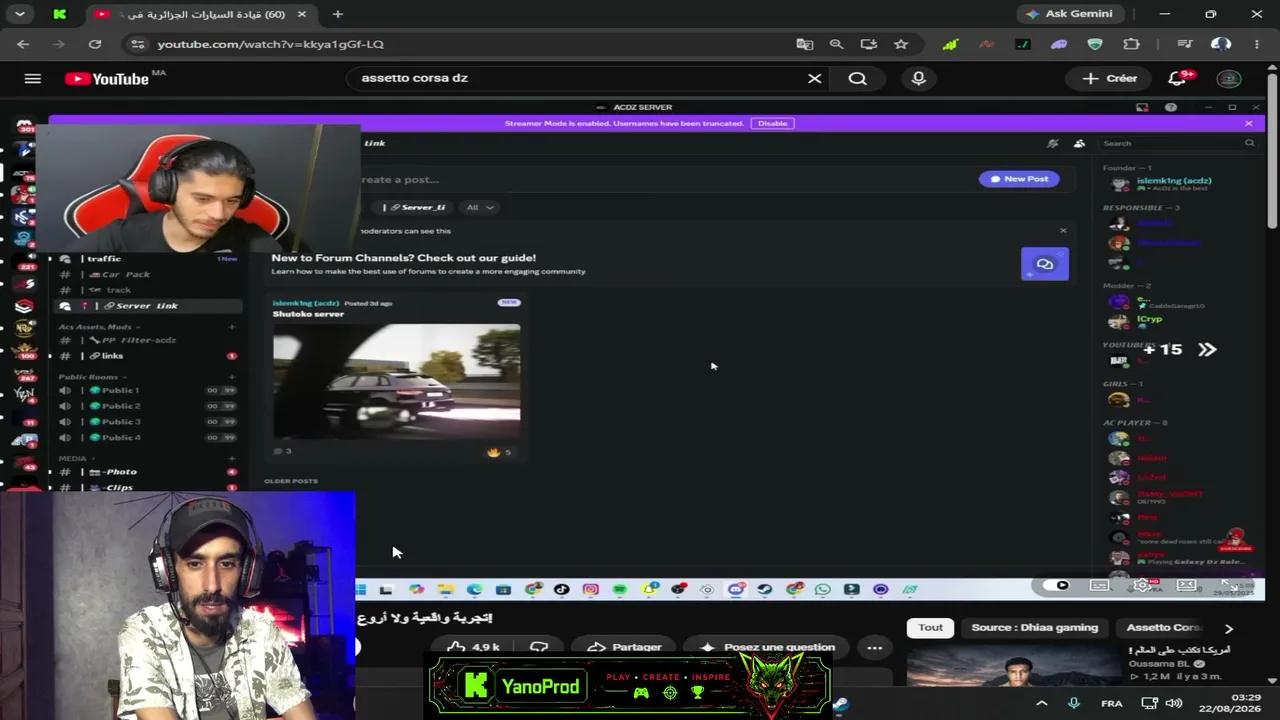Open the YouTube notifications bell
This screenshot has width=1280, height=720.
pyautogui.click(x=1177, y=78)
